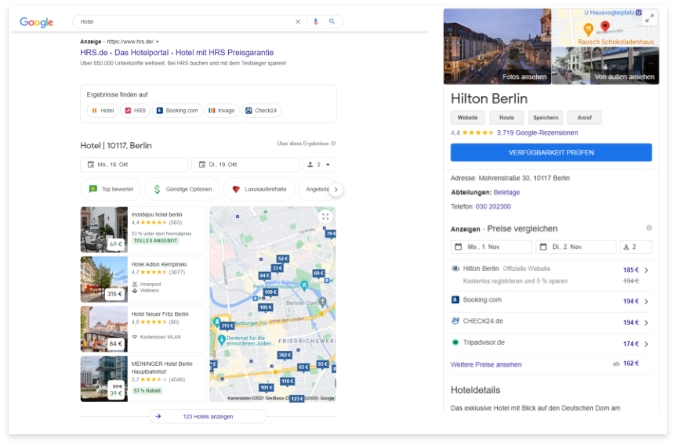Click the Hotel Adlon Kempinski photo thumbnail
This screenshot has width=676, height=446.
[x=104, y=279]
